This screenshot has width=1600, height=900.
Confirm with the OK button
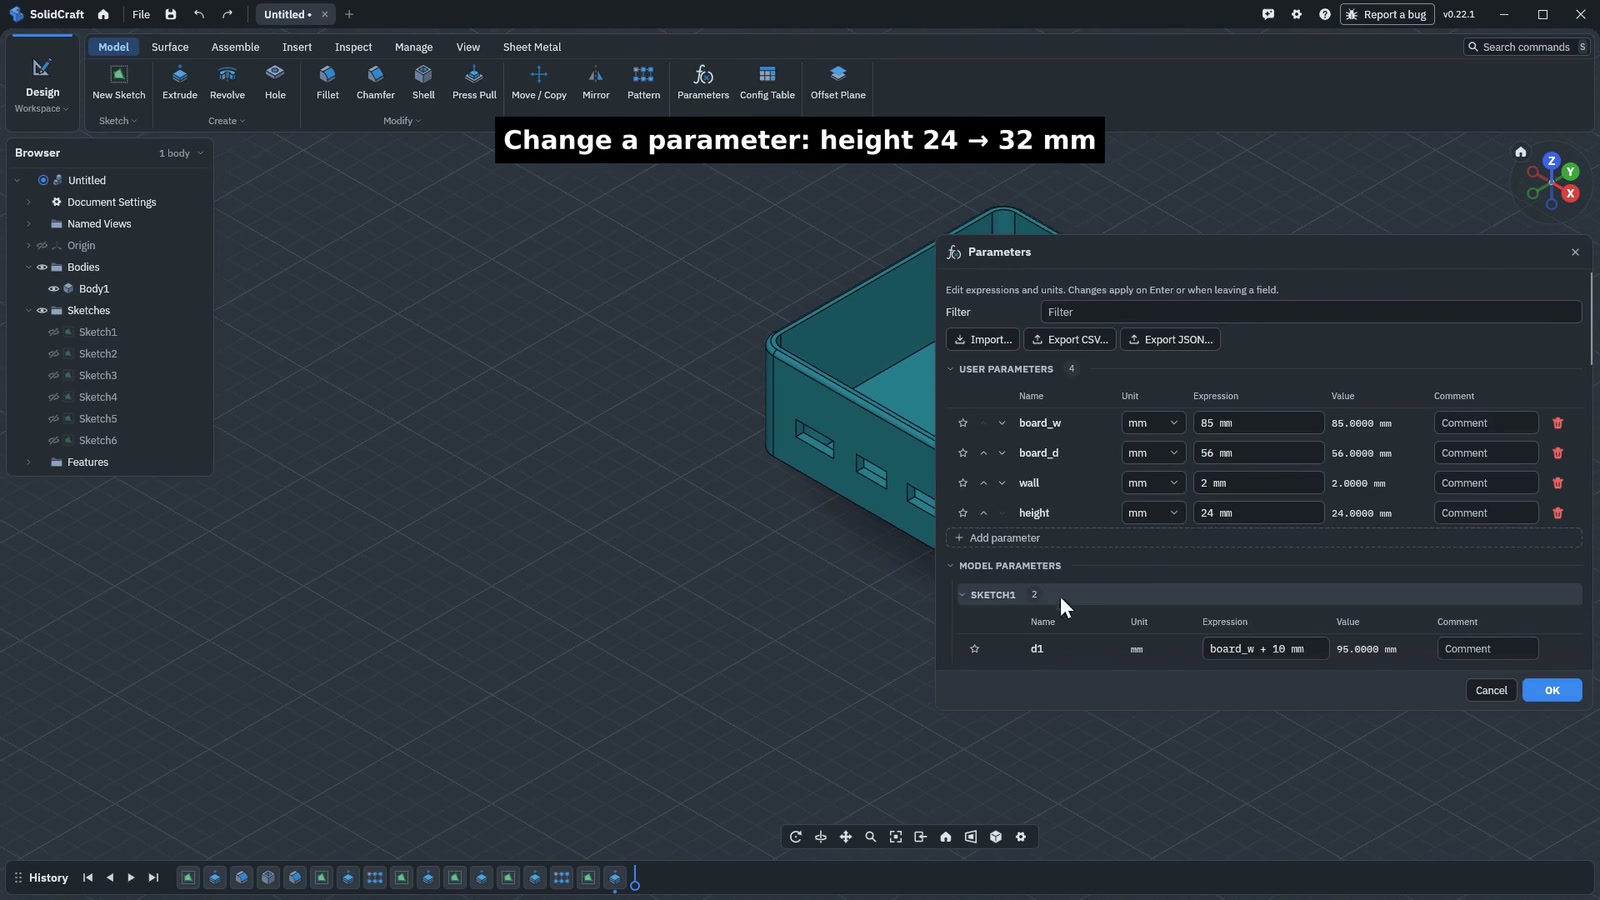coord(1552,690)
